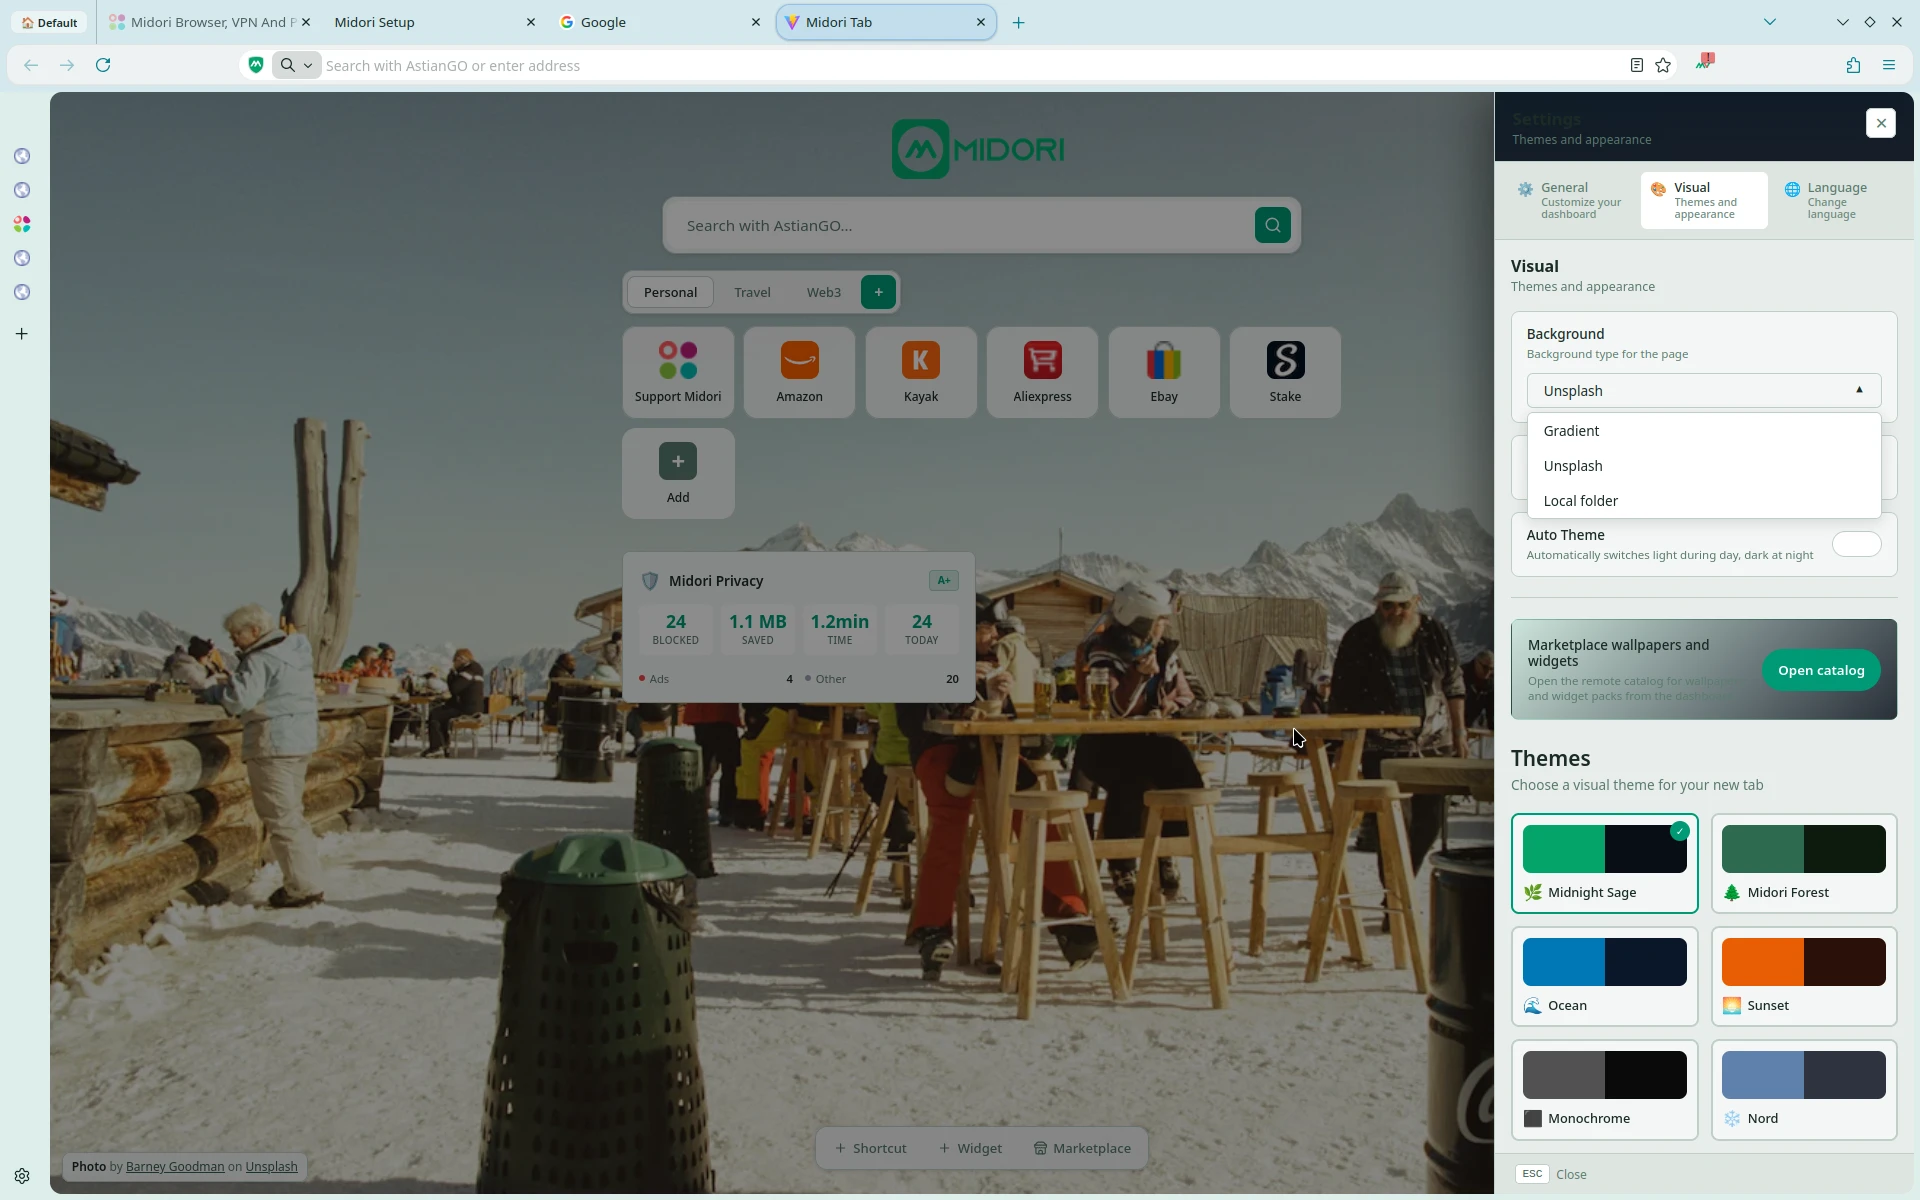Screen dimensions: 1920x1200
Task: Open Barney Goodman photographer link
Action: click(x=175, y=1166)
